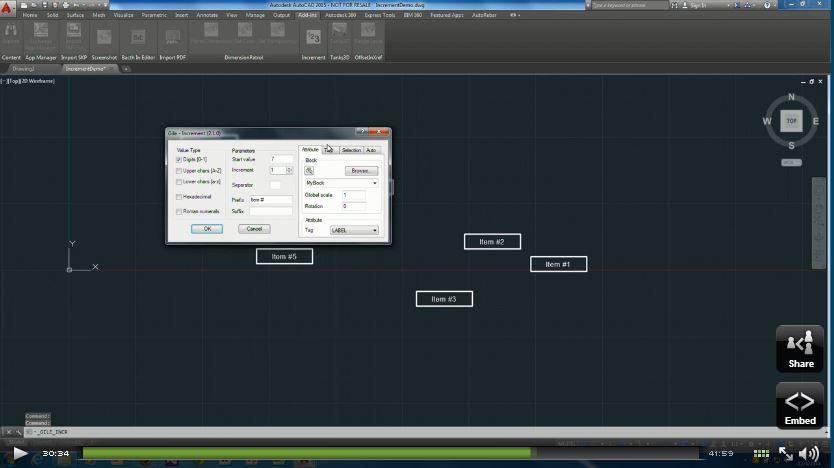Open the video quality grid icon
This screenshot has width=834, height=468.
(x=761, y=454)
